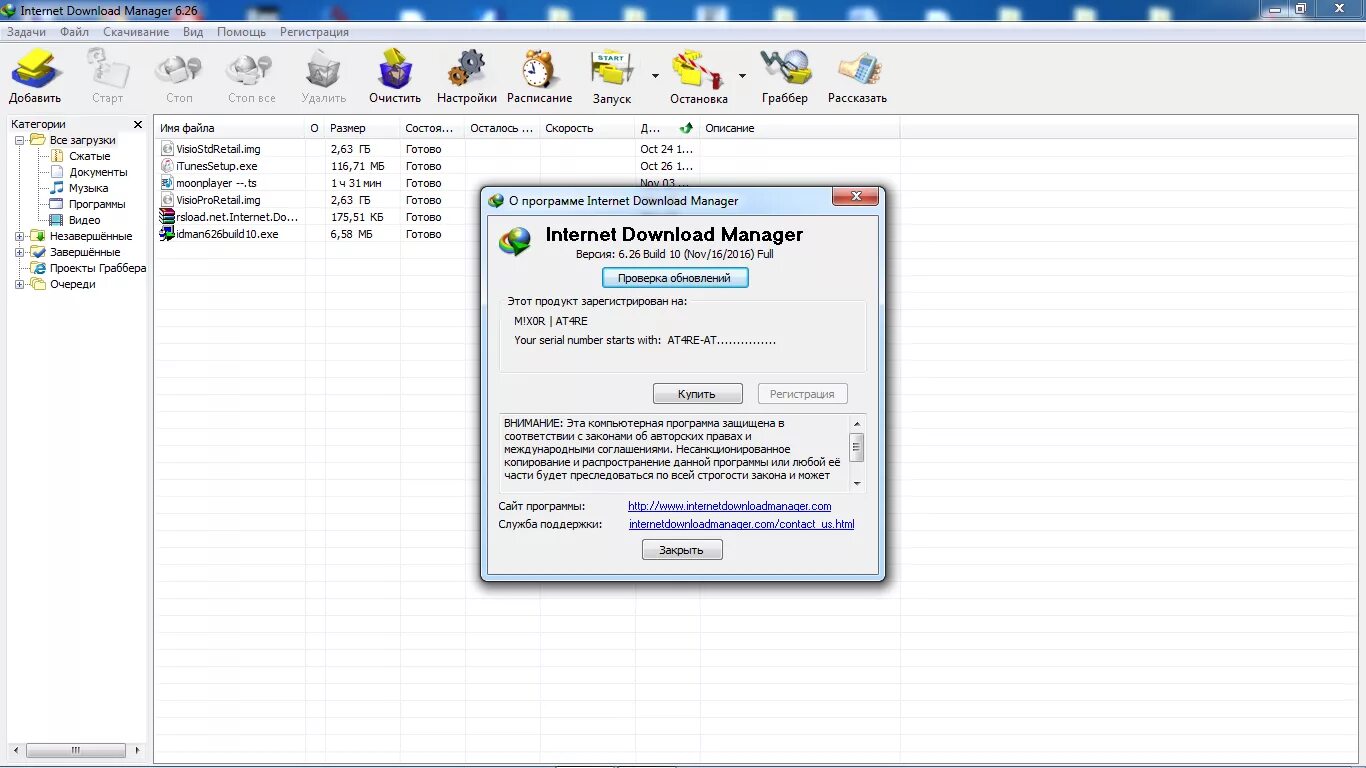Click the Стоп toolbar icon

tap(179, 70)
